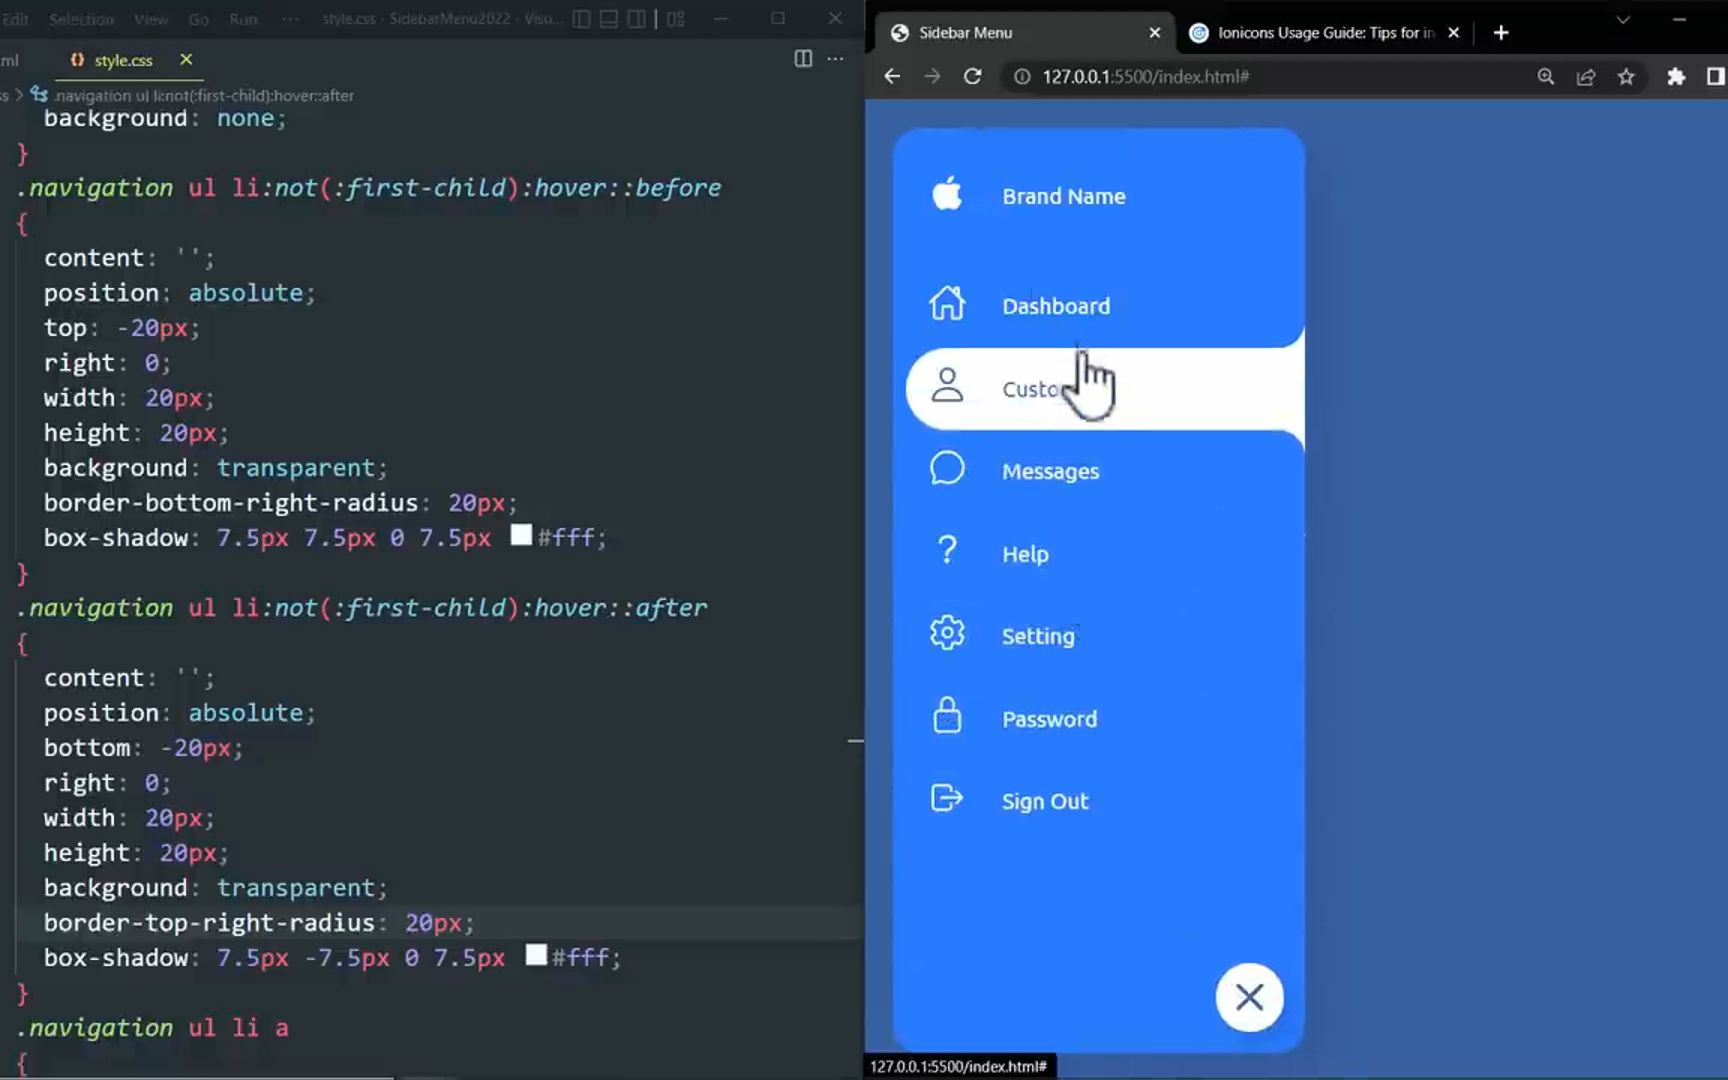1728x1080 pixels.
Task: Open a new browser tab
Action: (1500, 33)
